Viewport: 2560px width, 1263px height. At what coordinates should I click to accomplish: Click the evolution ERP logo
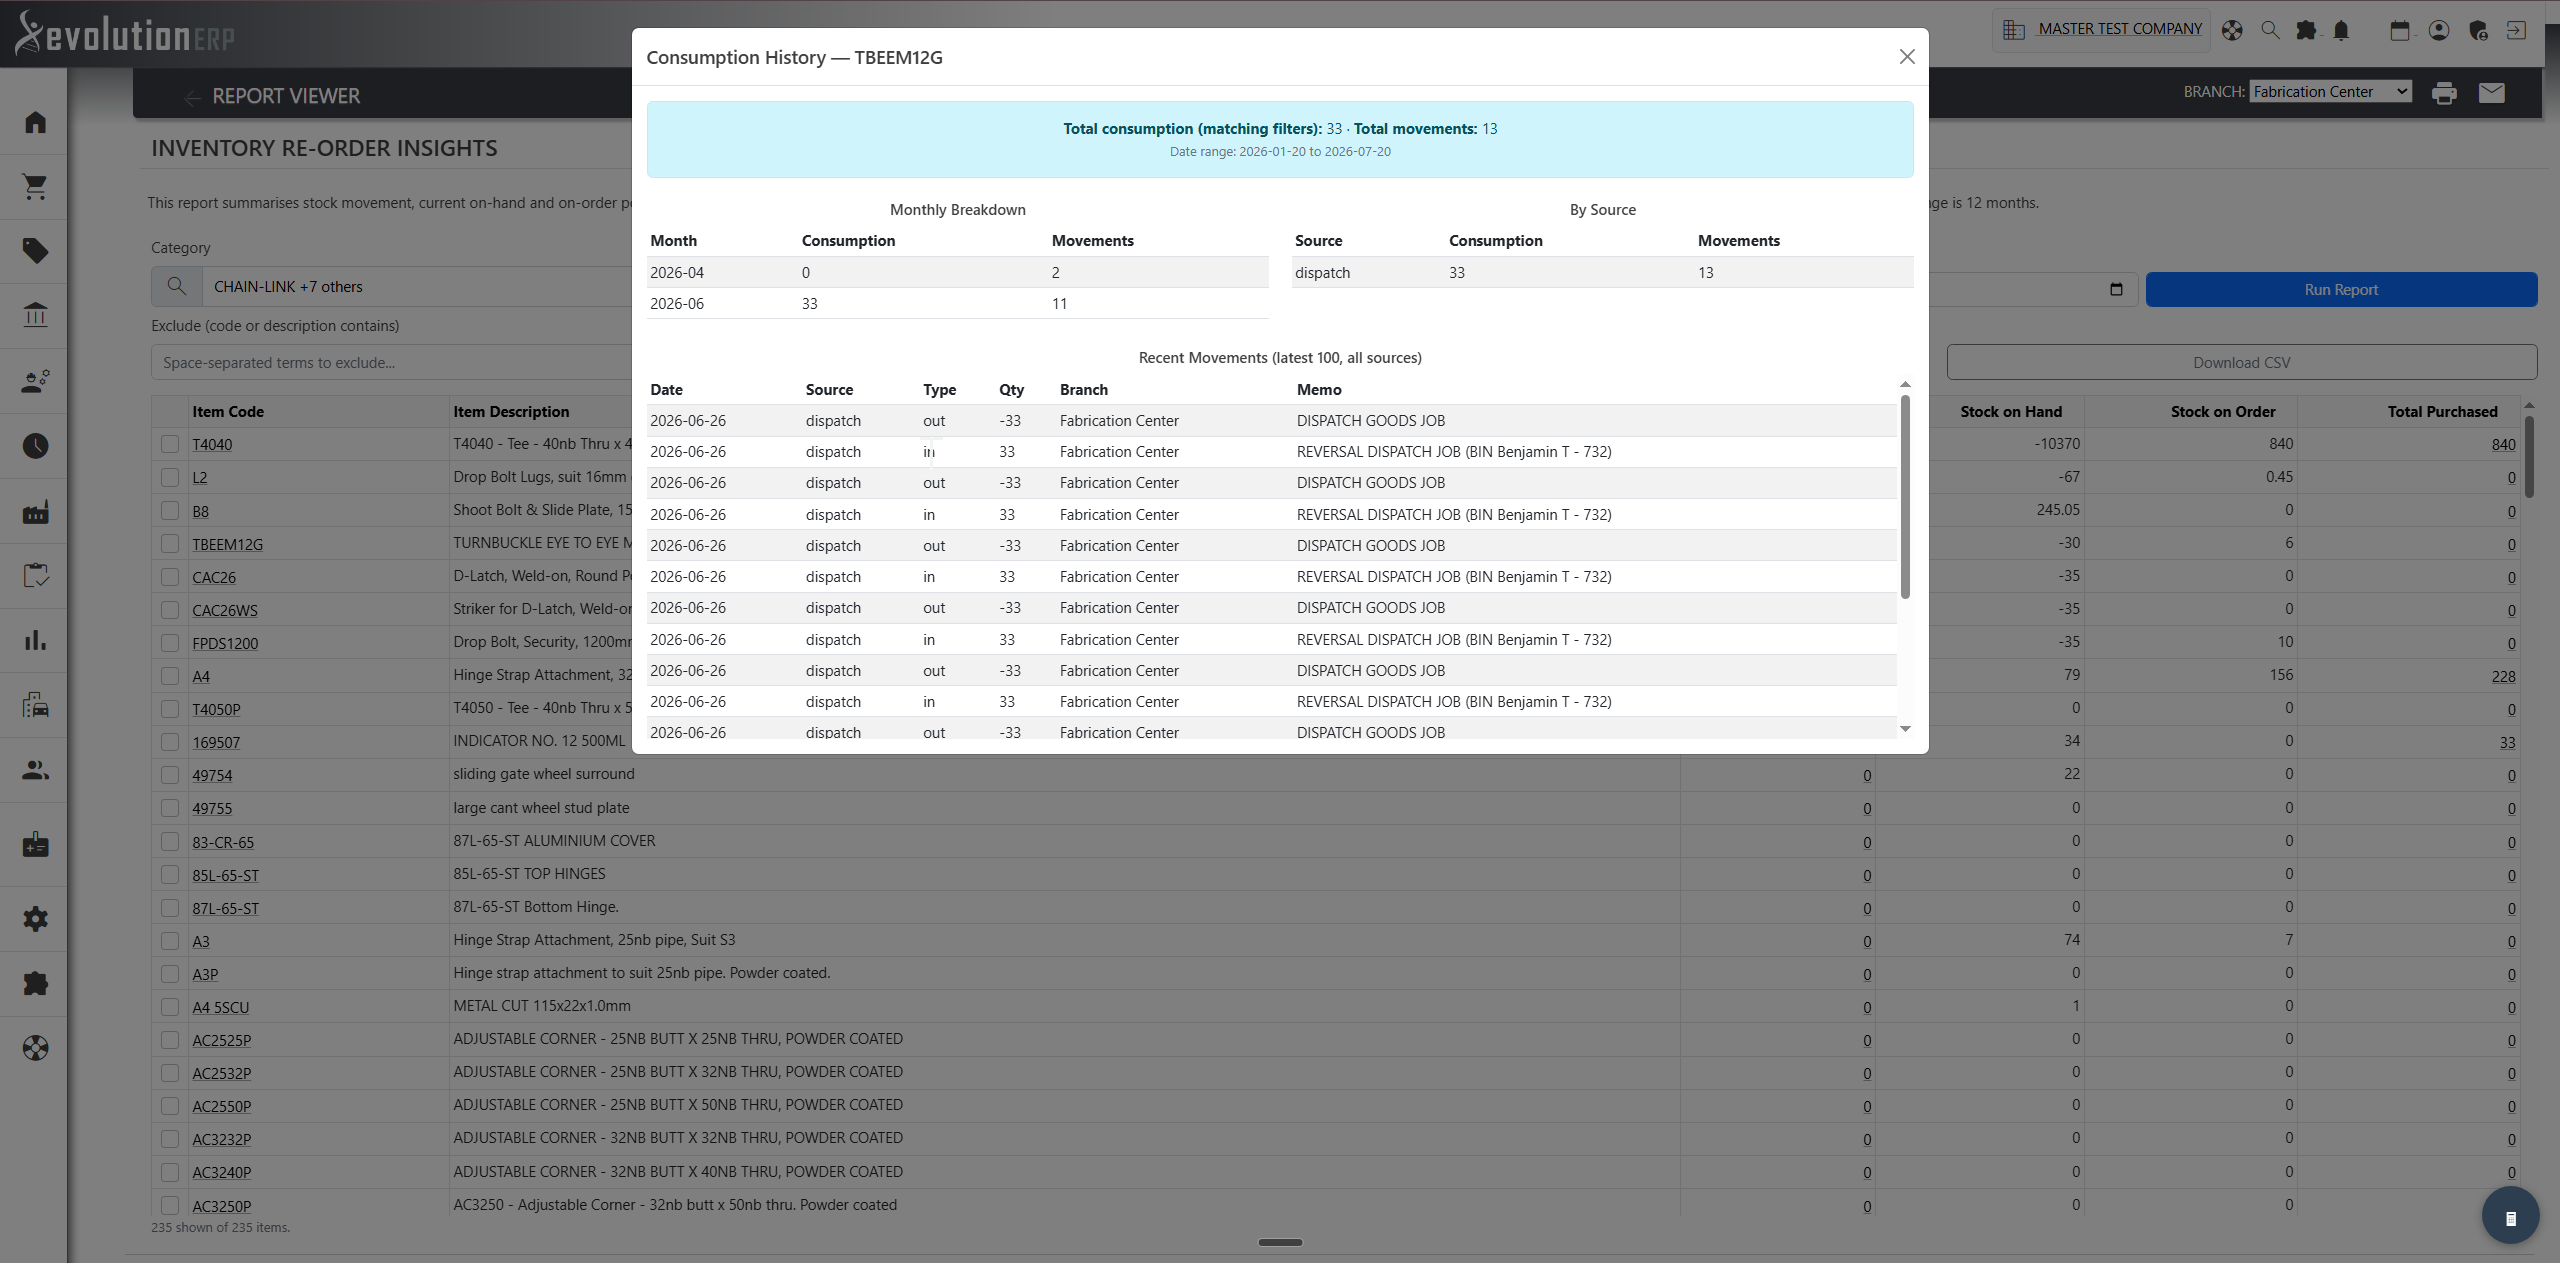coord(125,34)
